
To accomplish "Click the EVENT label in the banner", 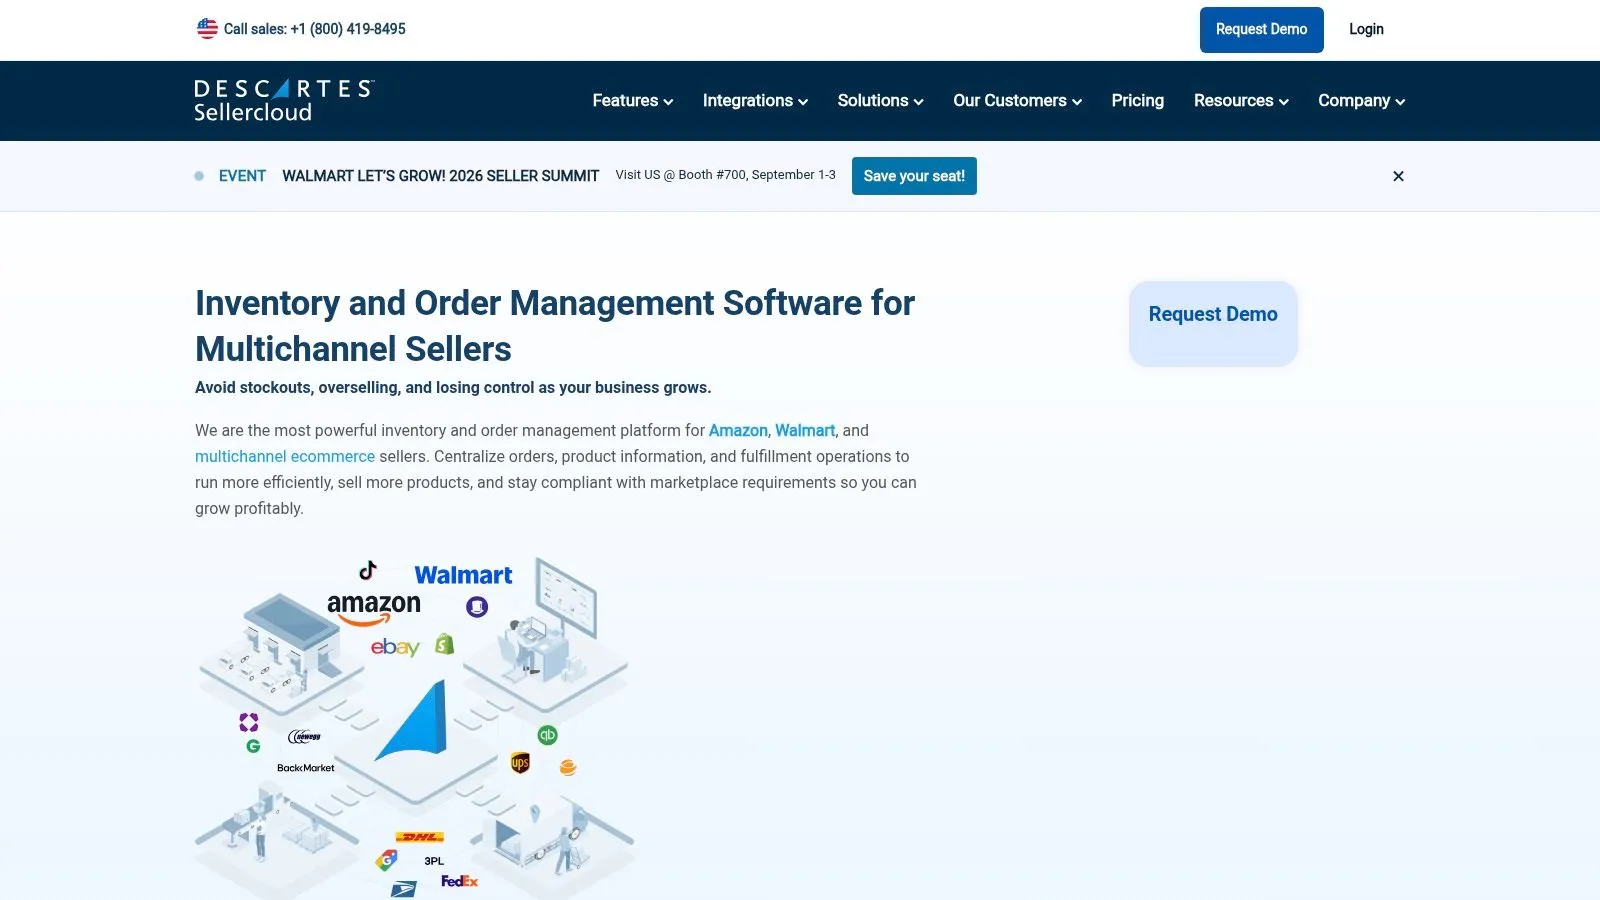I will (242, 176).
